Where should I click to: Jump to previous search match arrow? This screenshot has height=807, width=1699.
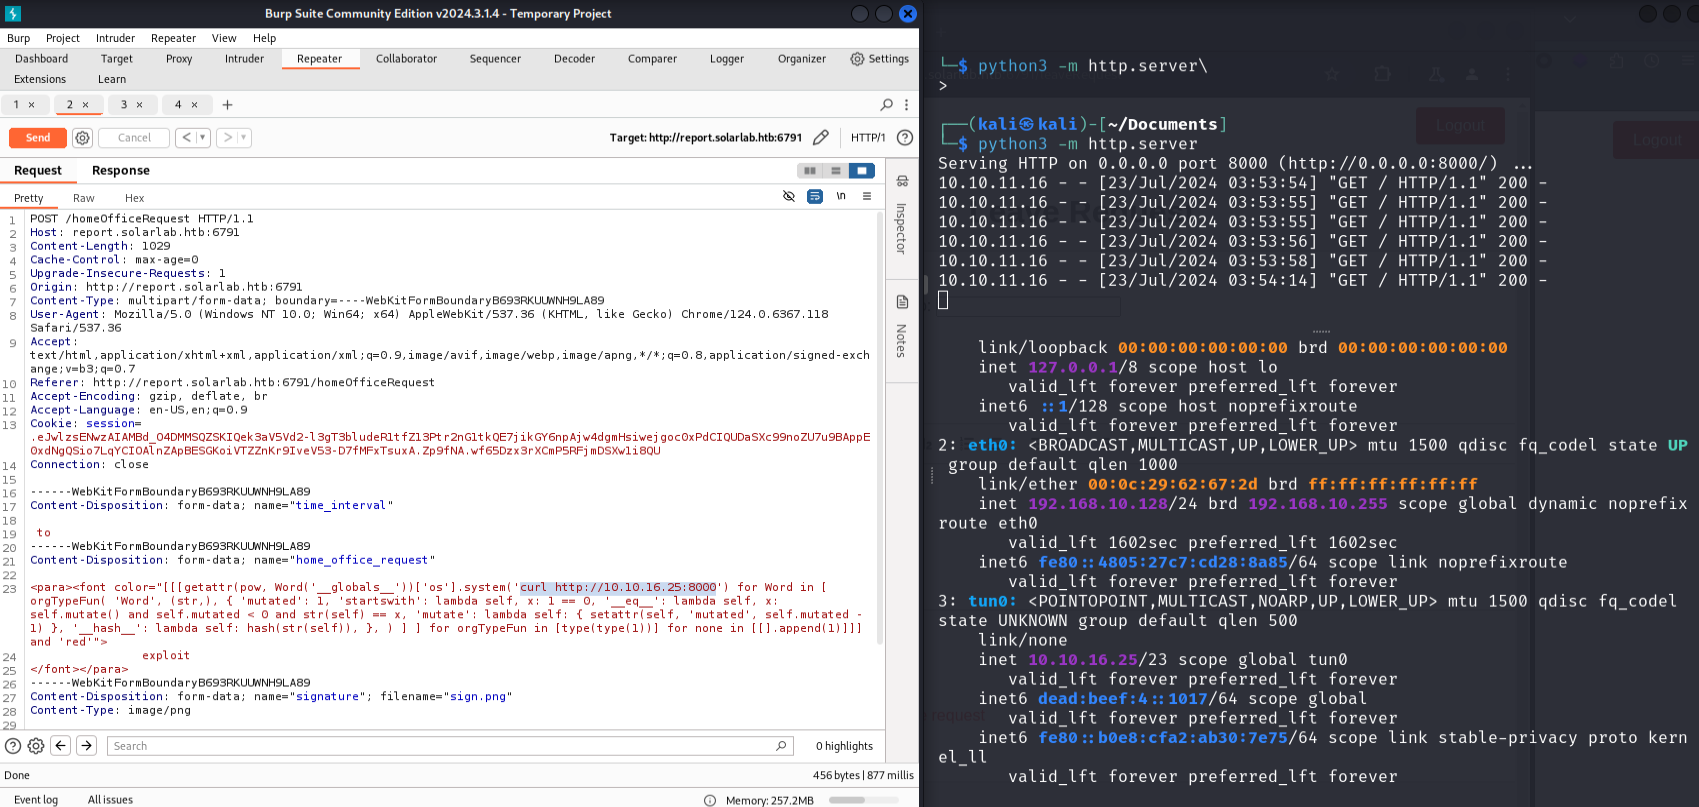[x=61, y=746]
